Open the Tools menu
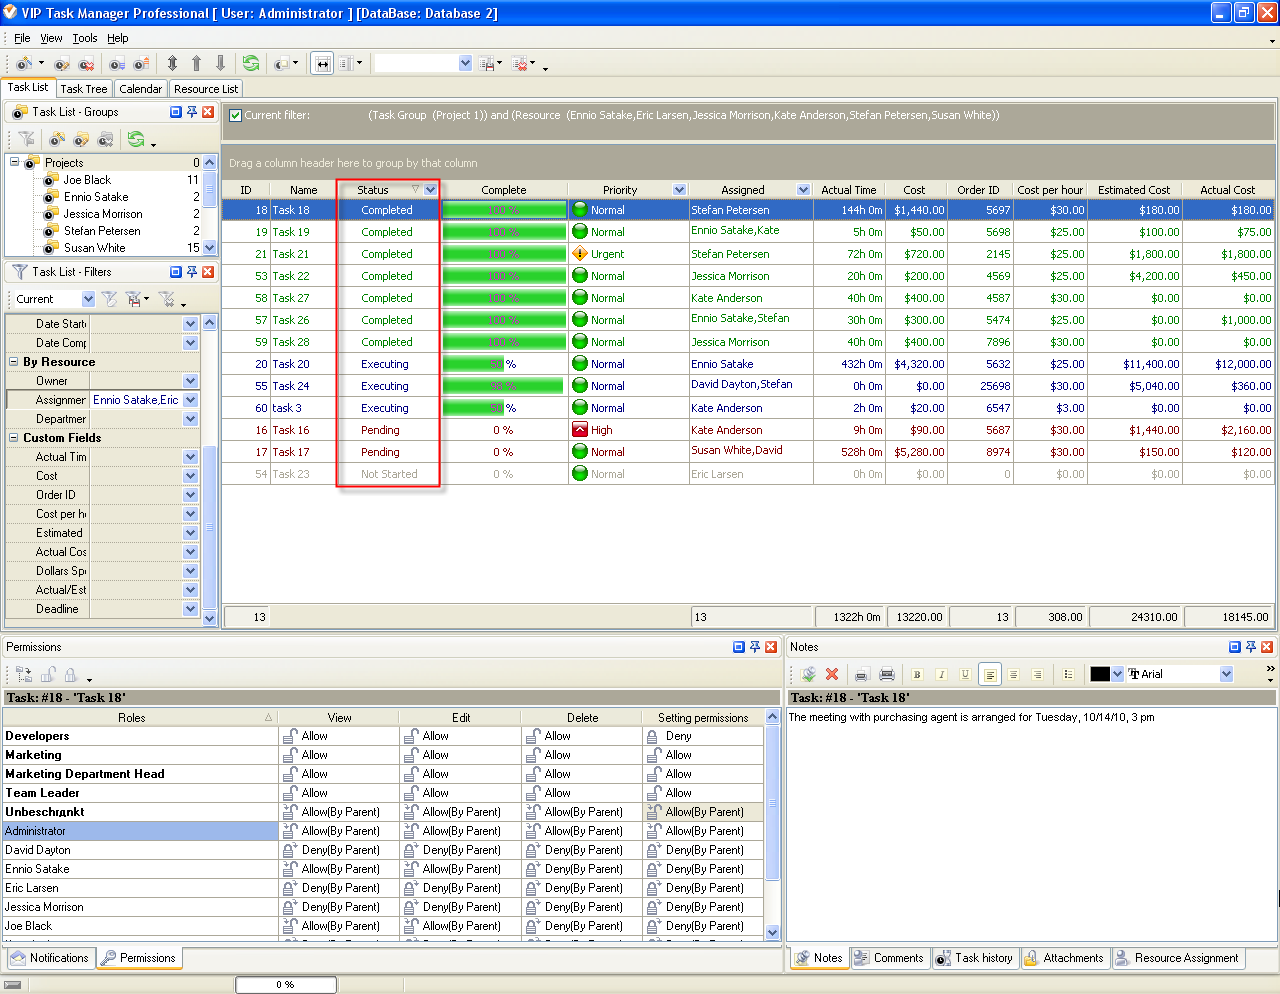Viewport: 1280px width, 994px height. pos(84,38)
